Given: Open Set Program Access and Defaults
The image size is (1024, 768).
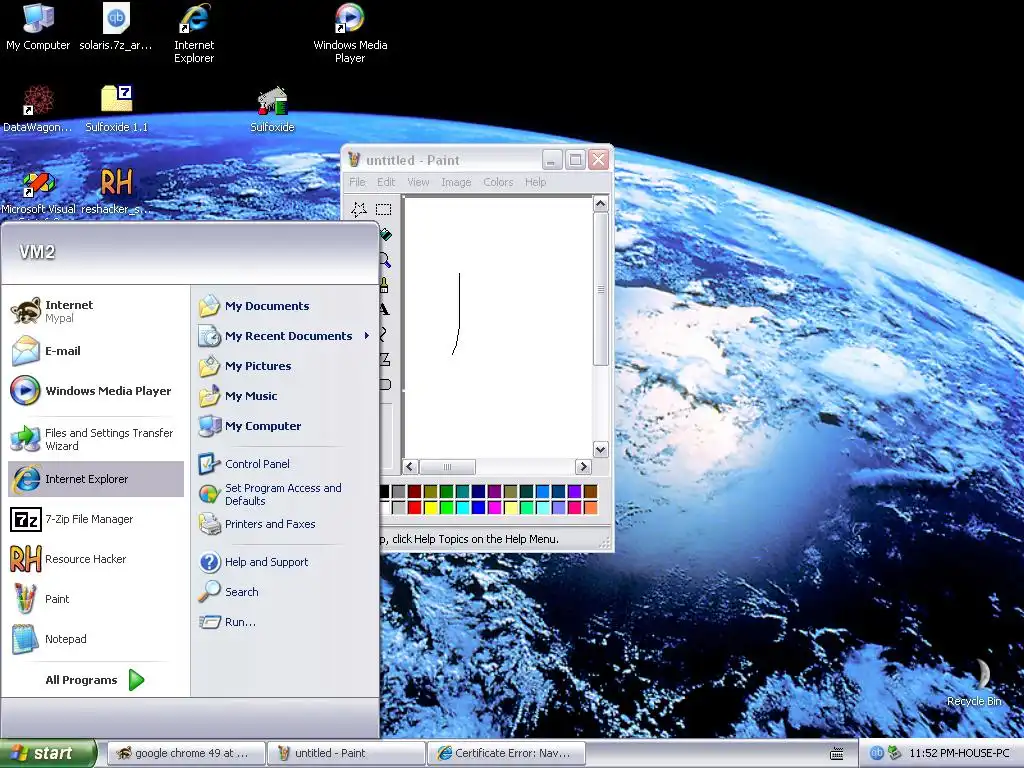Looking at the screenshot, I should (x=284, y=494).
